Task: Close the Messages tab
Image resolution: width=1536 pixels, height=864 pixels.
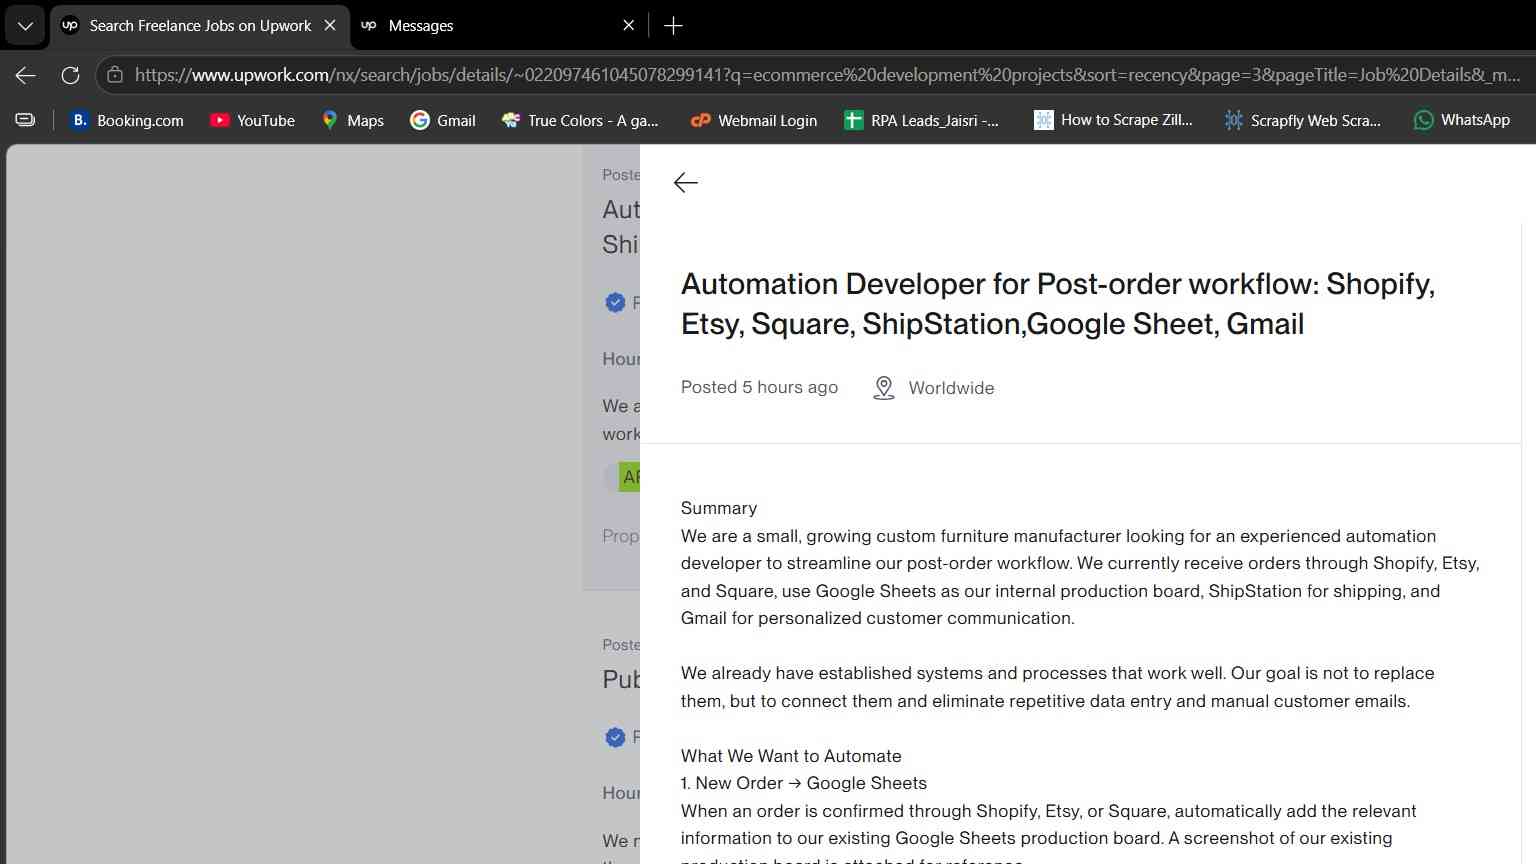Action: (628, 25)
